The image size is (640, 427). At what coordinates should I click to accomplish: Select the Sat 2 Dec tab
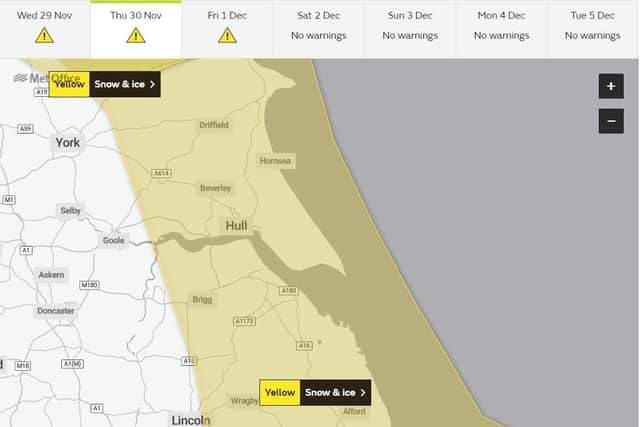[318, 29]
